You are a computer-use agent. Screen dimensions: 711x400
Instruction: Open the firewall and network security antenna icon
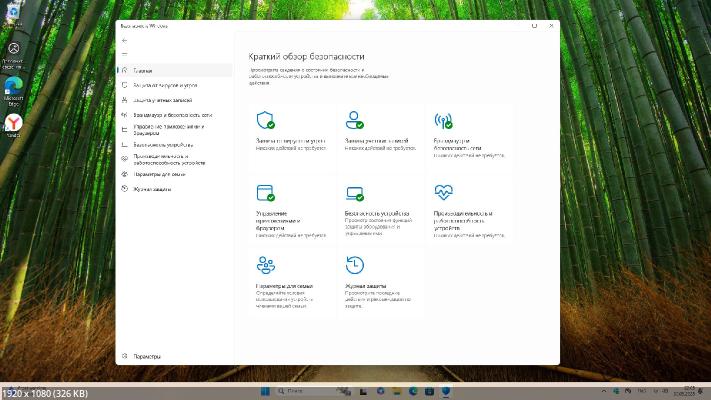point(442,121)
